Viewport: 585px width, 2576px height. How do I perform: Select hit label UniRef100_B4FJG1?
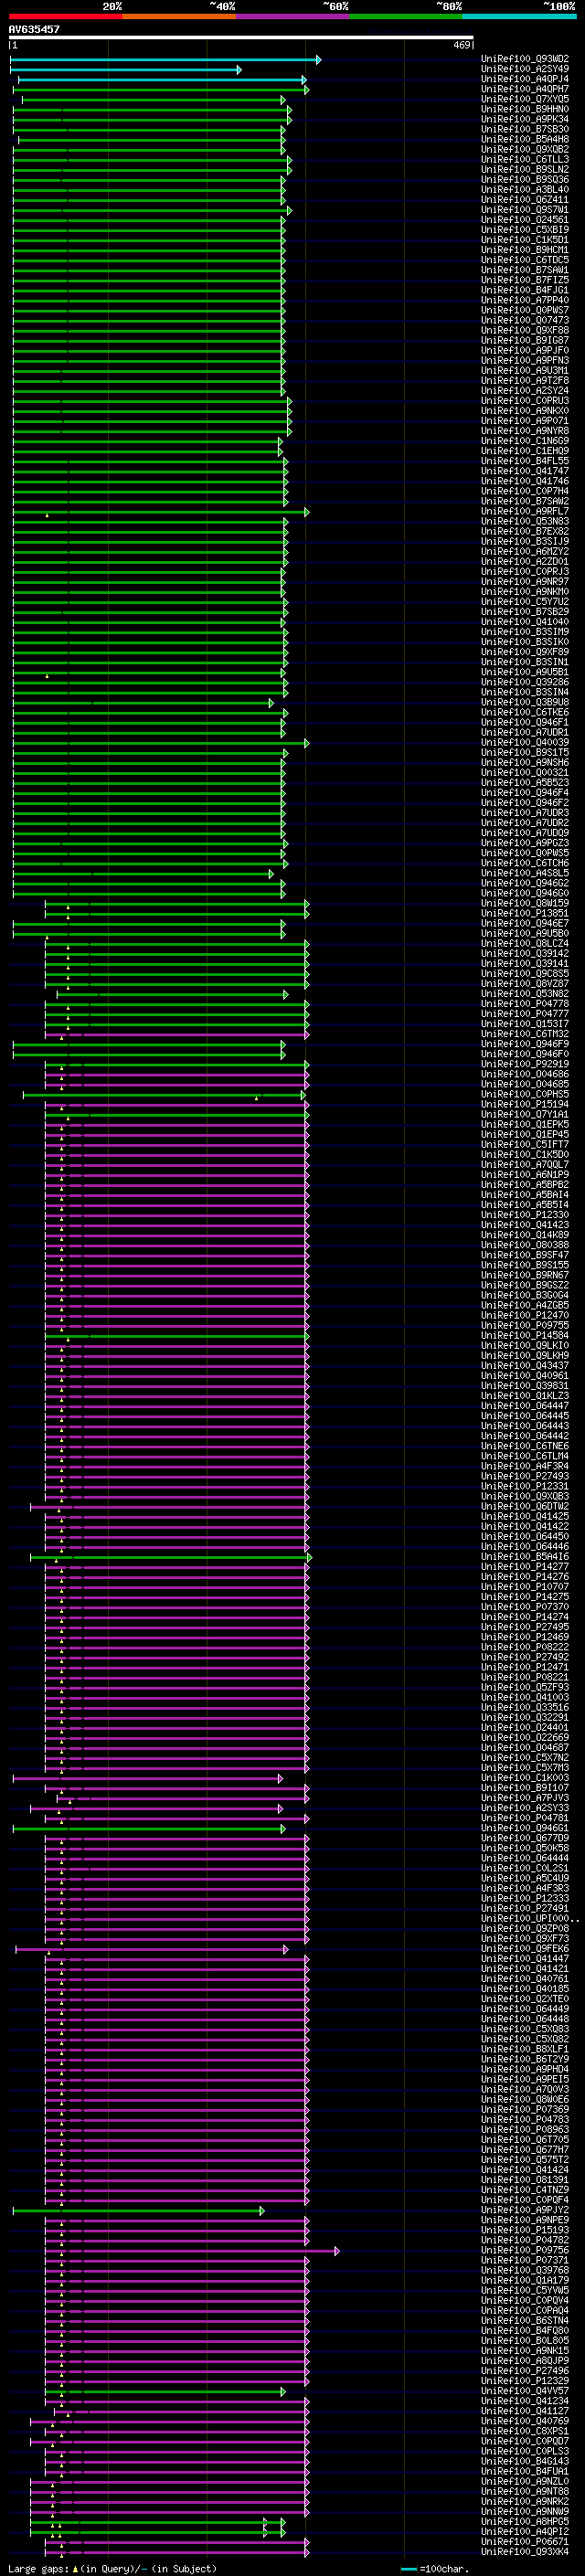click(x=525, y=290)
